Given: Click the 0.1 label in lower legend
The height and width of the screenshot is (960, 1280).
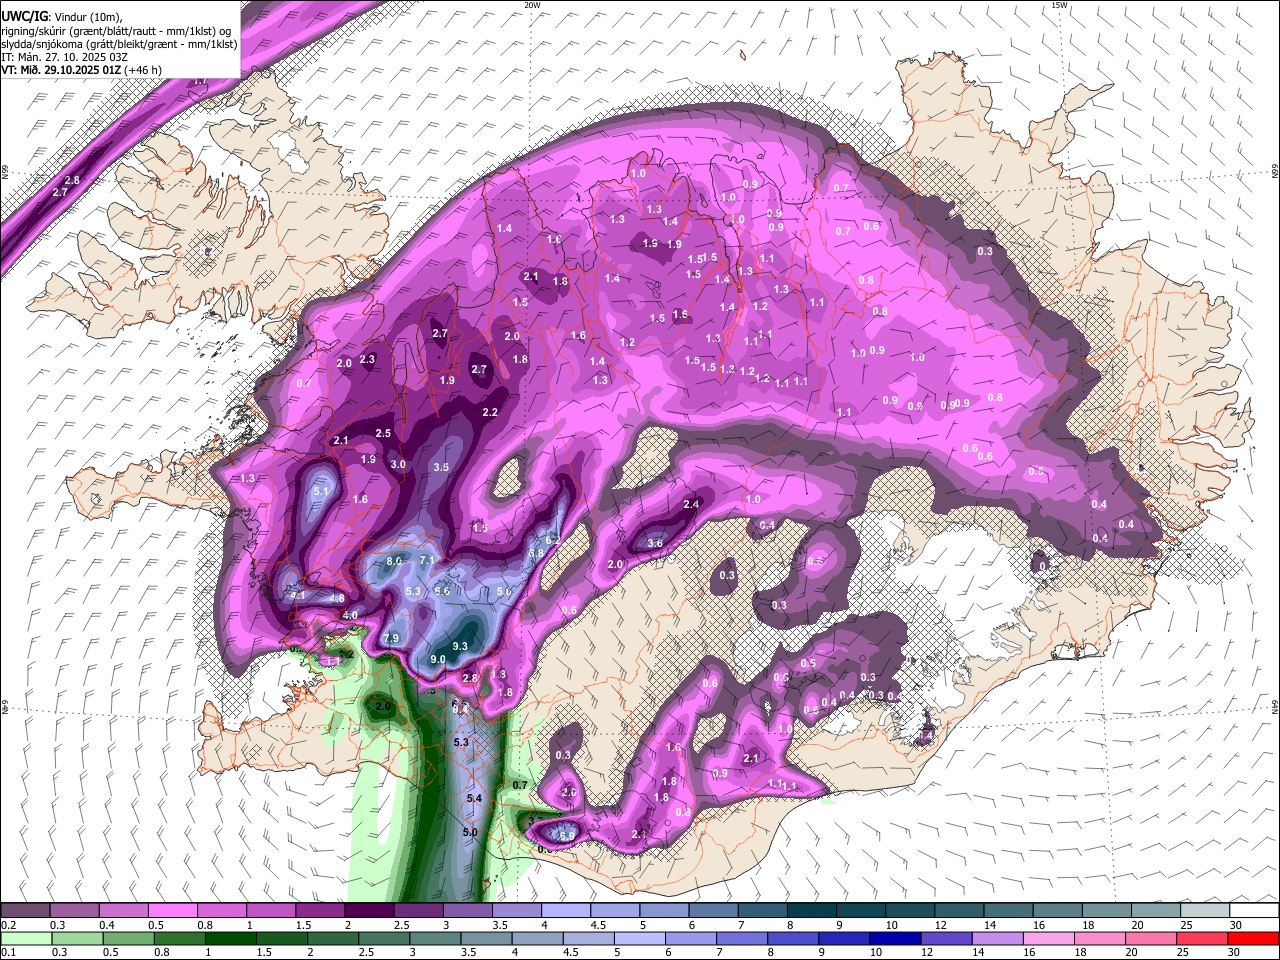Looking at the screenshot, I should 8,953.
